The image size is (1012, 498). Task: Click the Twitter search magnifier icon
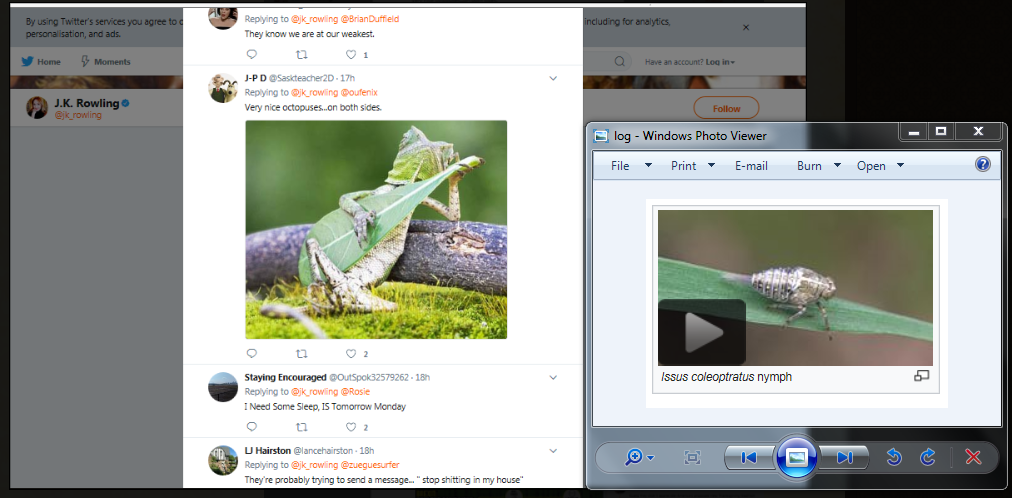620,61
